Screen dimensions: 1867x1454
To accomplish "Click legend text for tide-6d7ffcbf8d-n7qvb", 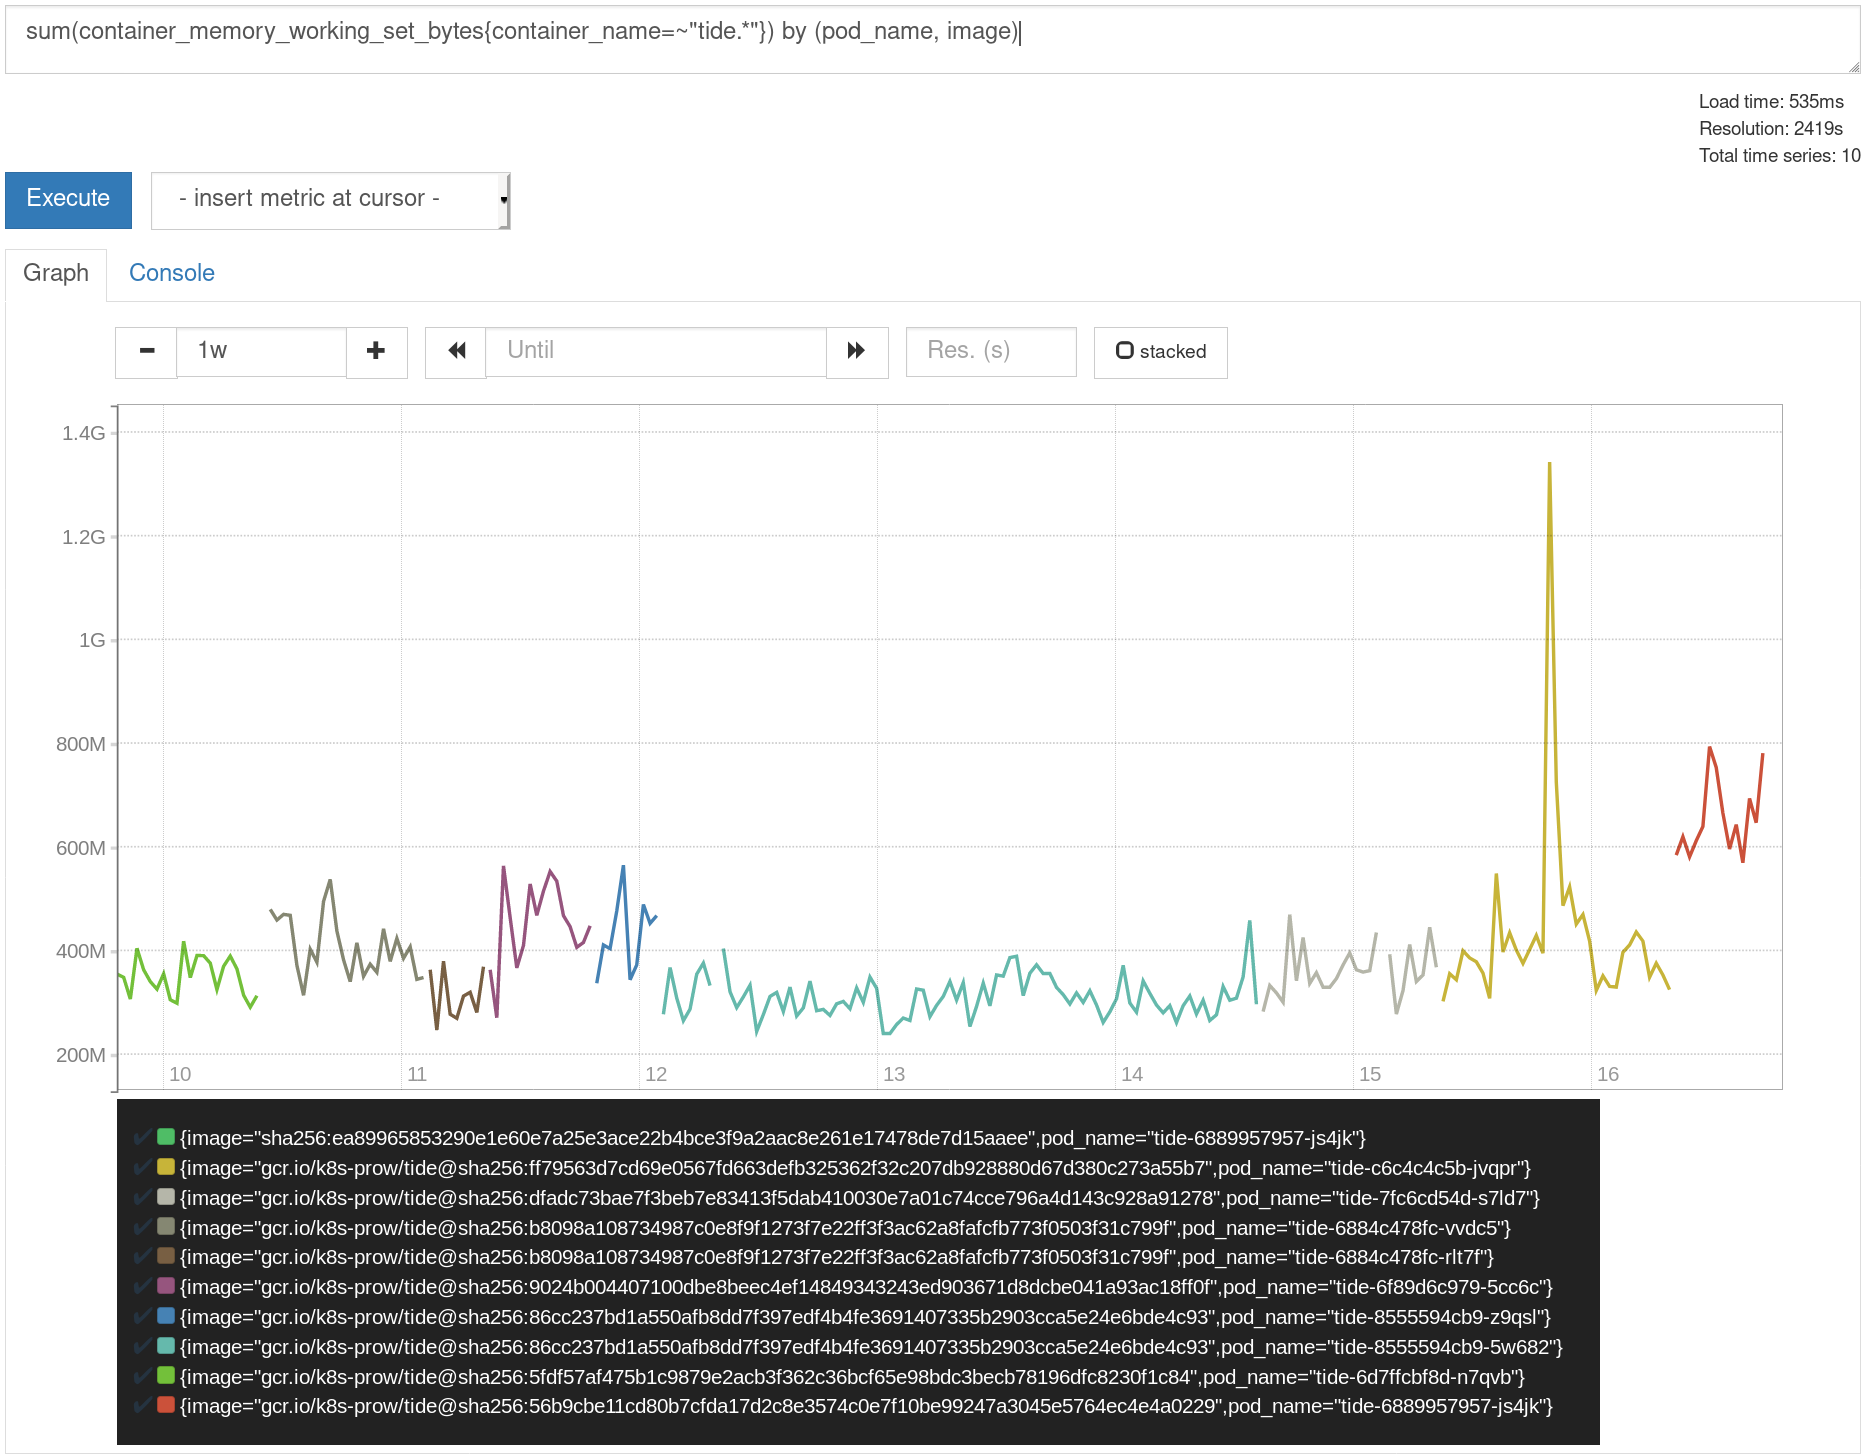I will [x=852, y=1377].
